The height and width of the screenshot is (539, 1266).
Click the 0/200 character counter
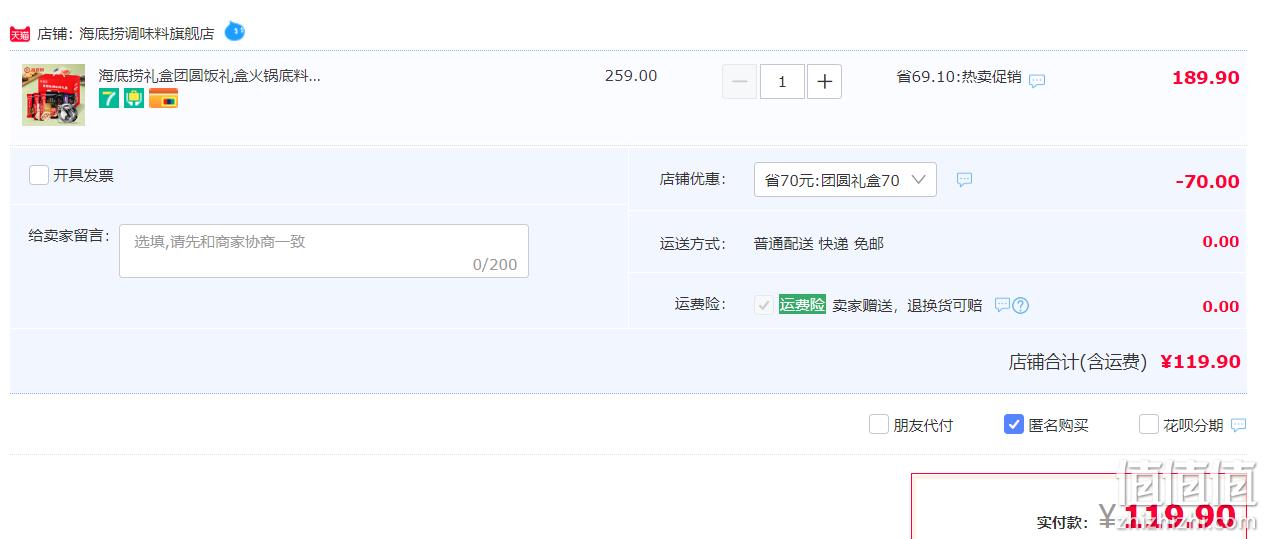click(x=495, y=265)
